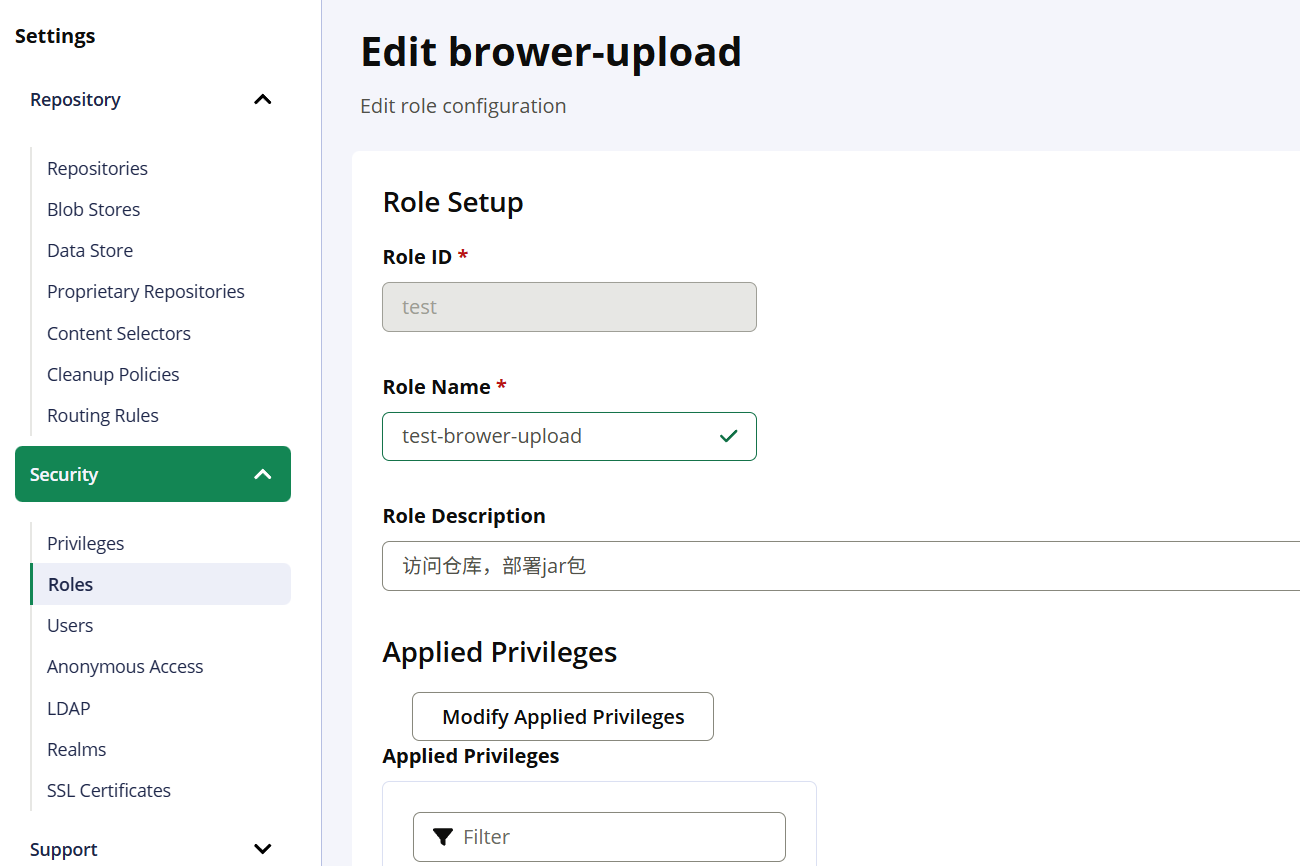The image size is (1300, 866).
Task: Open SSL Certificates page
Action: tap(109, 790)
